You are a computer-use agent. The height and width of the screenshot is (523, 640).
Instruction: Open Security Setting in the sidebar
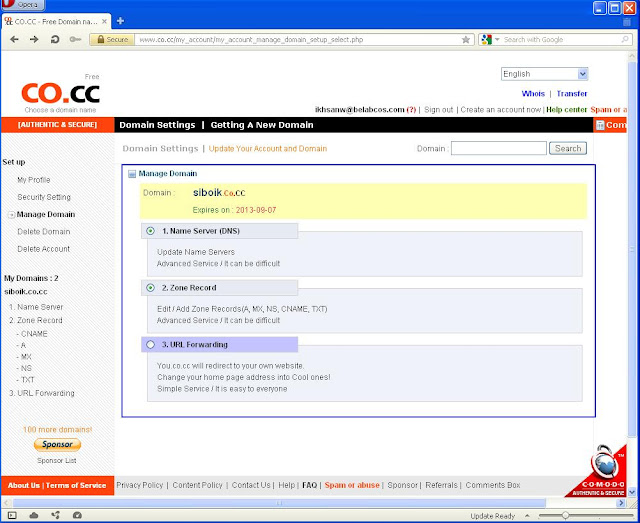[x=44, y=197]
